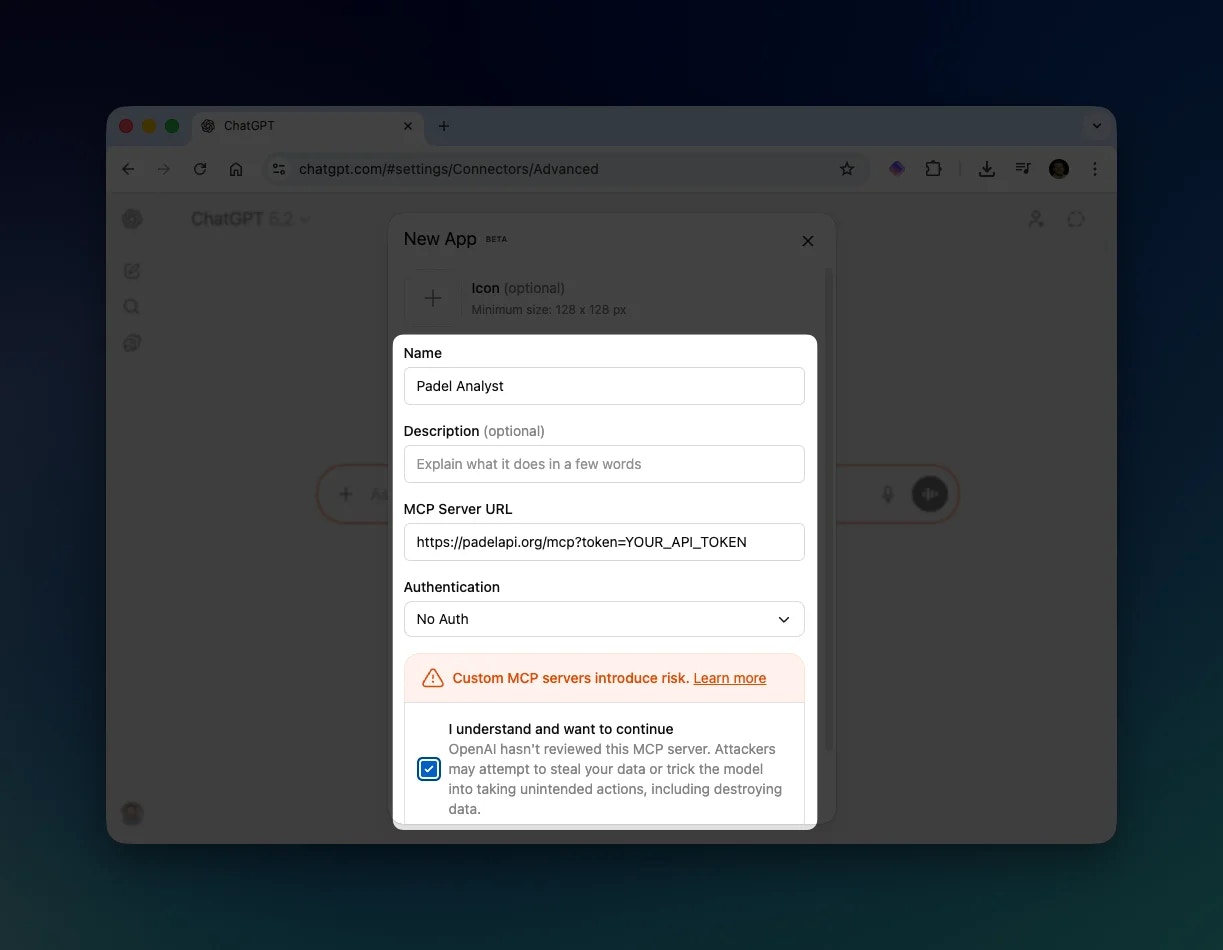Open the GPTs library icon in sidebar
1223x950 pixels.
pos(132,343)
